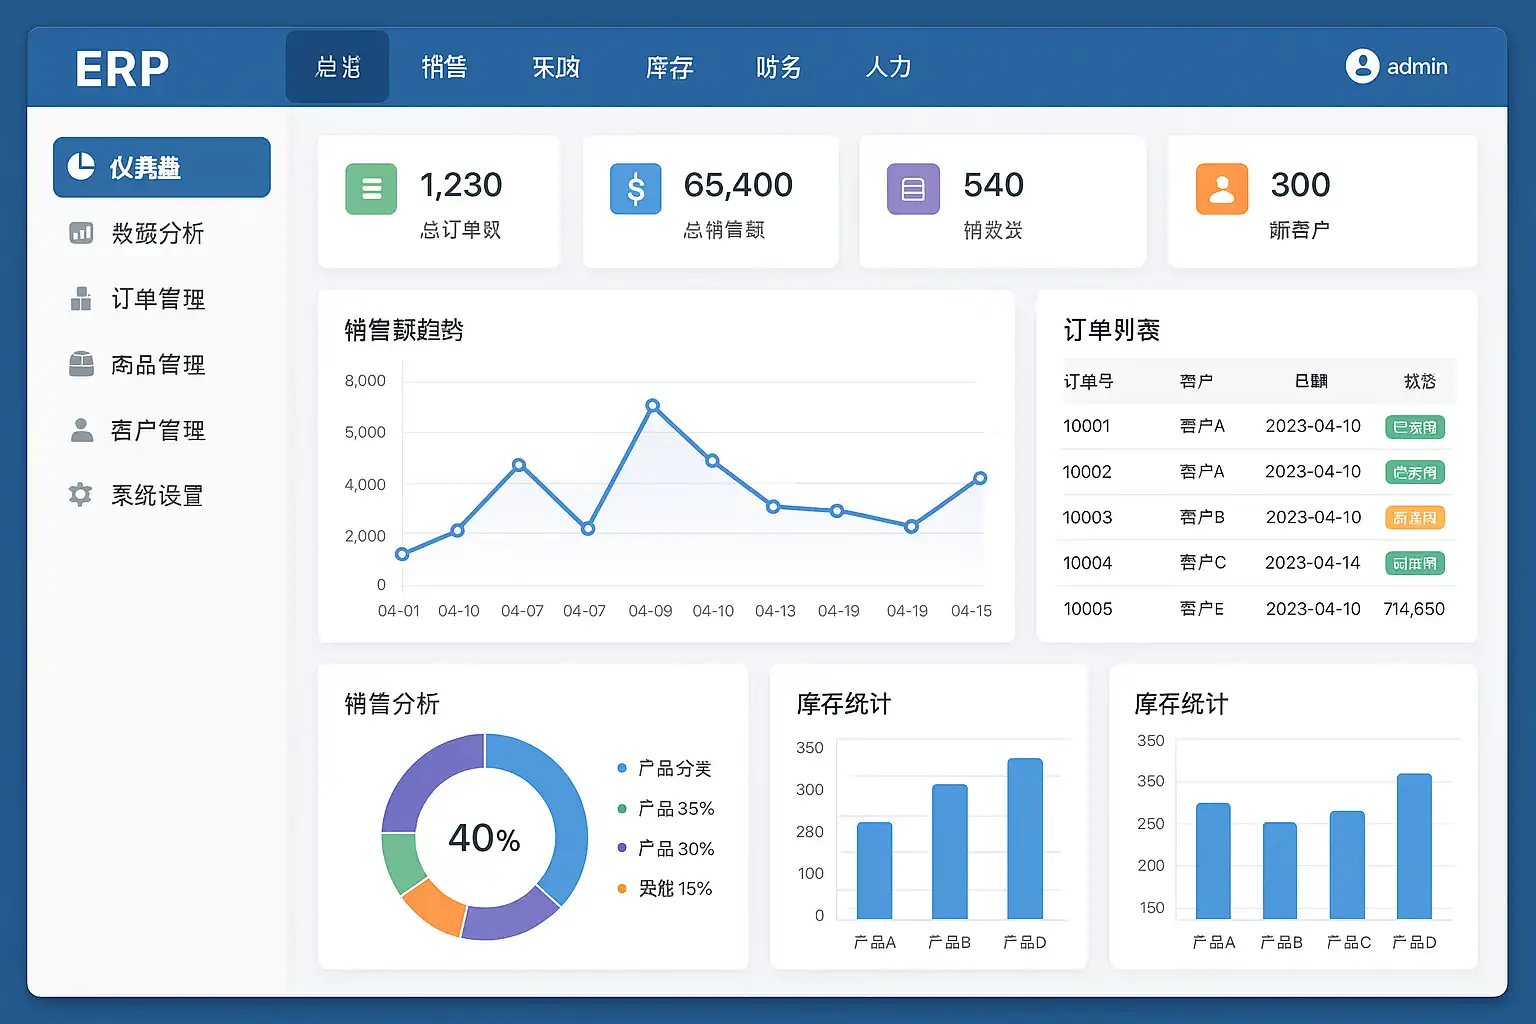
Task: Click the orange 15% legend color dot
Action: click(622, 888)
